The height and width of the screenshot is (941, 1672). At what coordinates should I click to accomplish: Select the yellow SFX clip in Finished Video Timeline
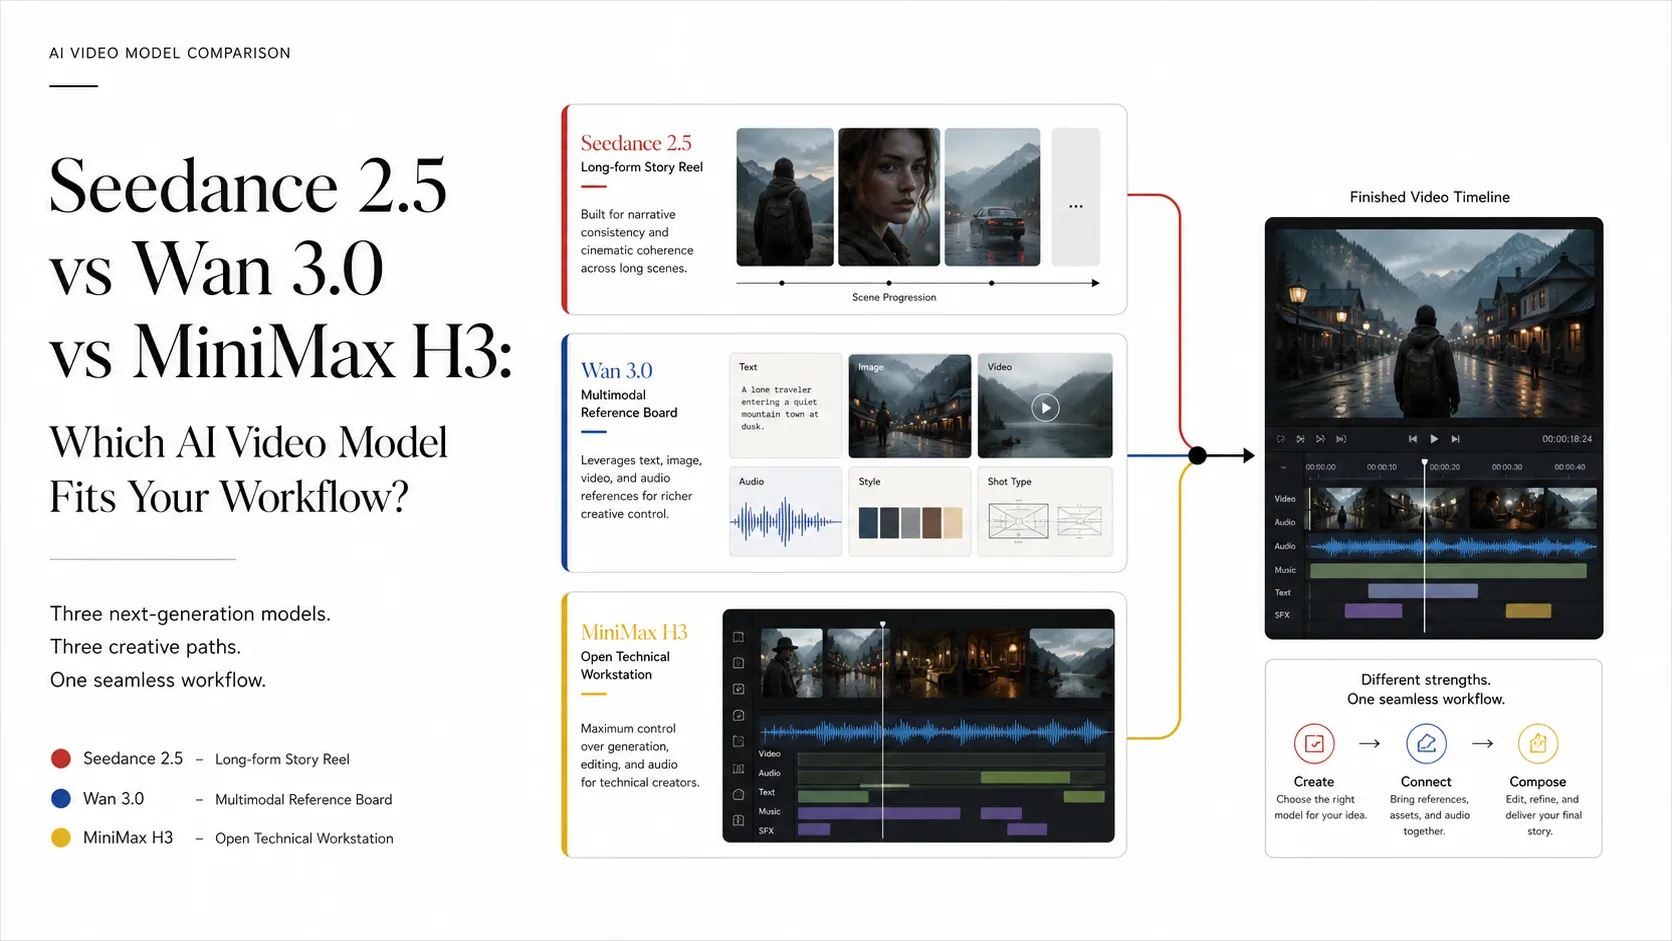pos(1528,611)
